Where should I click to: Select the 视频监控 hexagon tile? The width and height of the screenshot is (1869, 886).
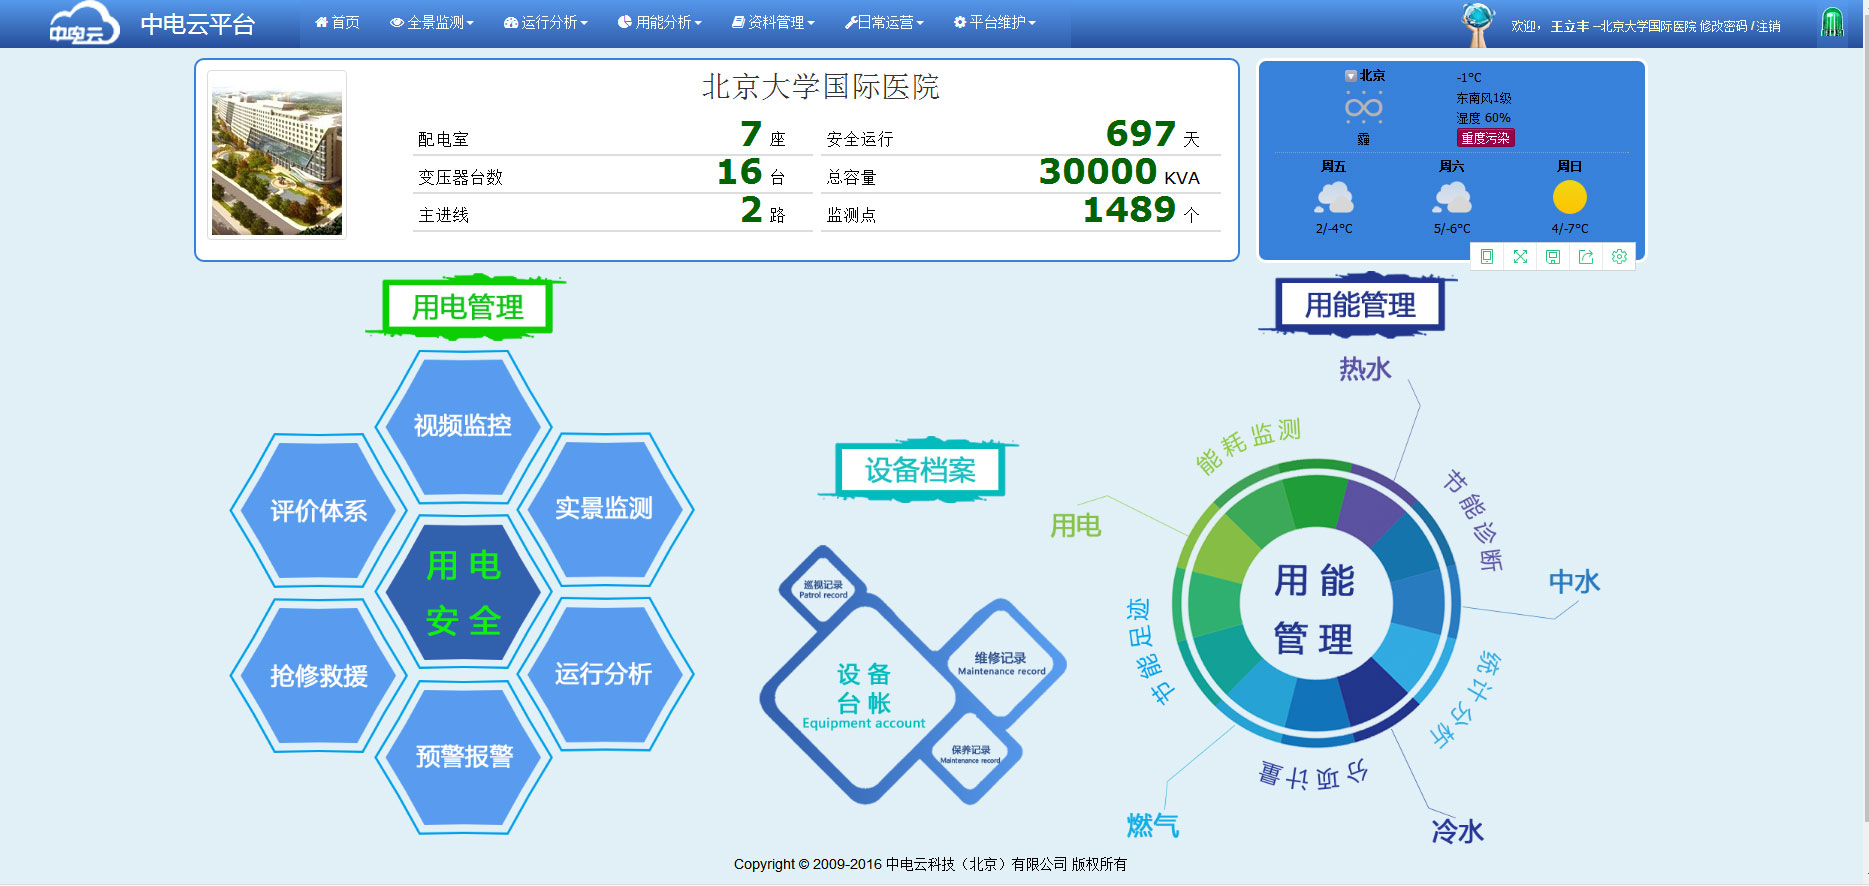tap(463, 426)
